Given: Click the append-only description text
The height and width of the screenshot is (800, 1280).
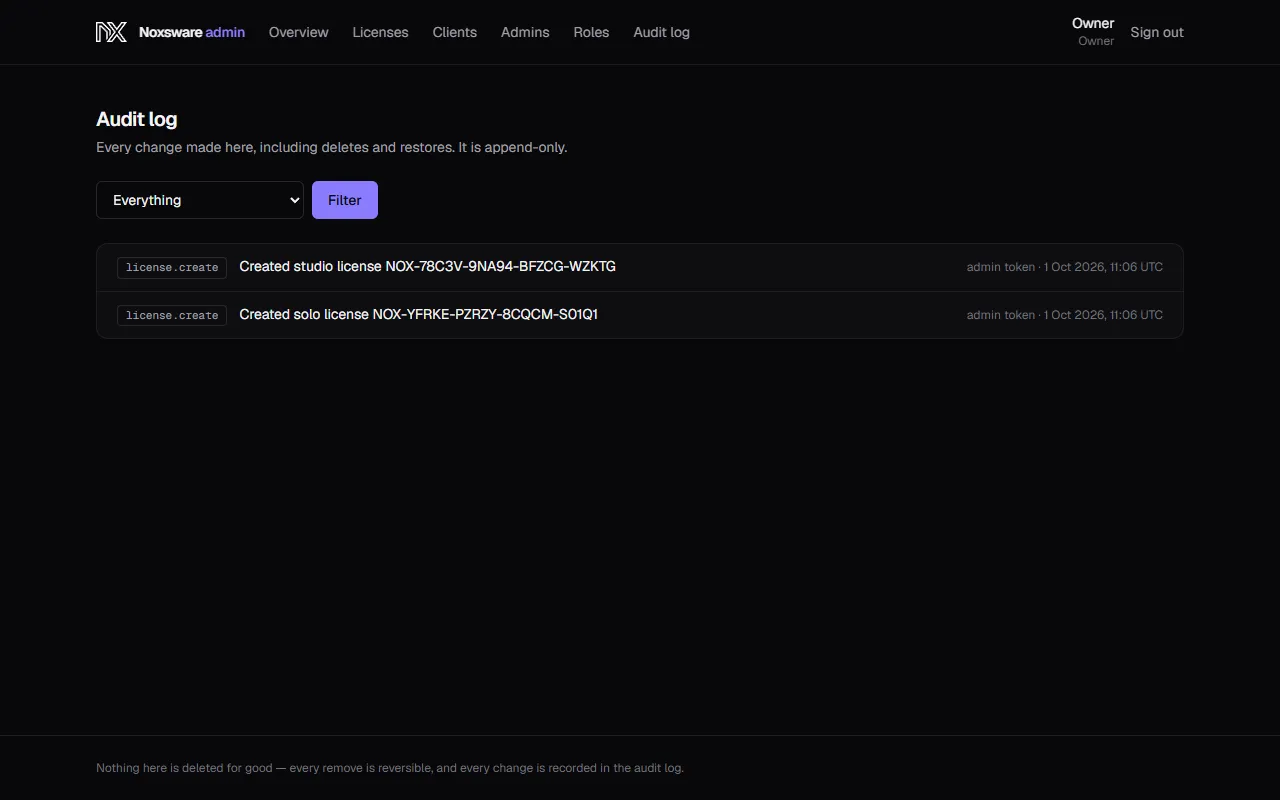Looking at the screenshot, I should tap(331, 147).
